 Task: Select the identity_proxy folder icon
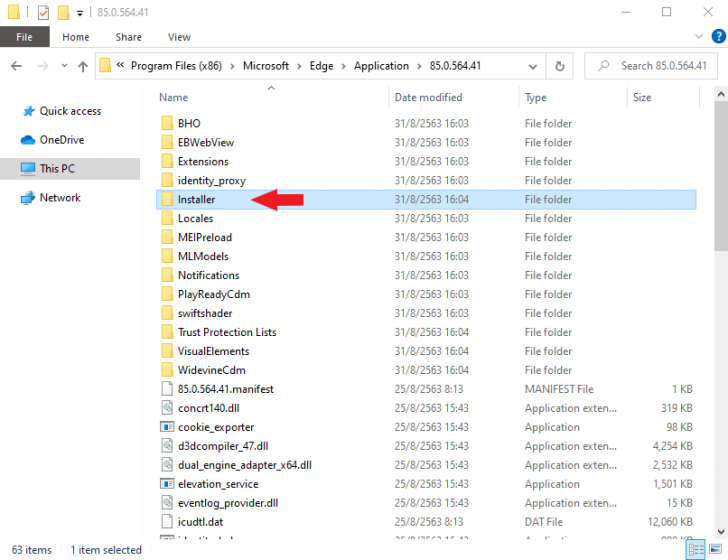tap(167, 180)
